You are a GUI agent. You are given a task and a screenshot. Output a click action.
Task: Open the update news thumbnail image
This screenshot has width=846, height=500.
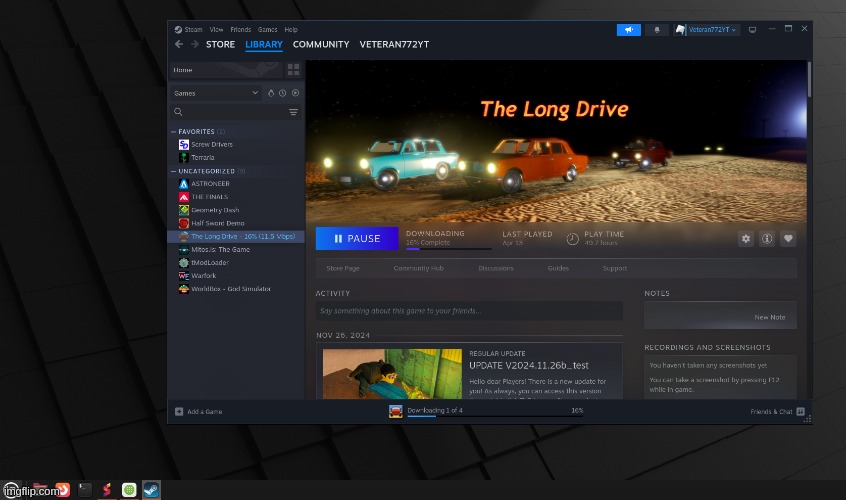tap(392, 374)
